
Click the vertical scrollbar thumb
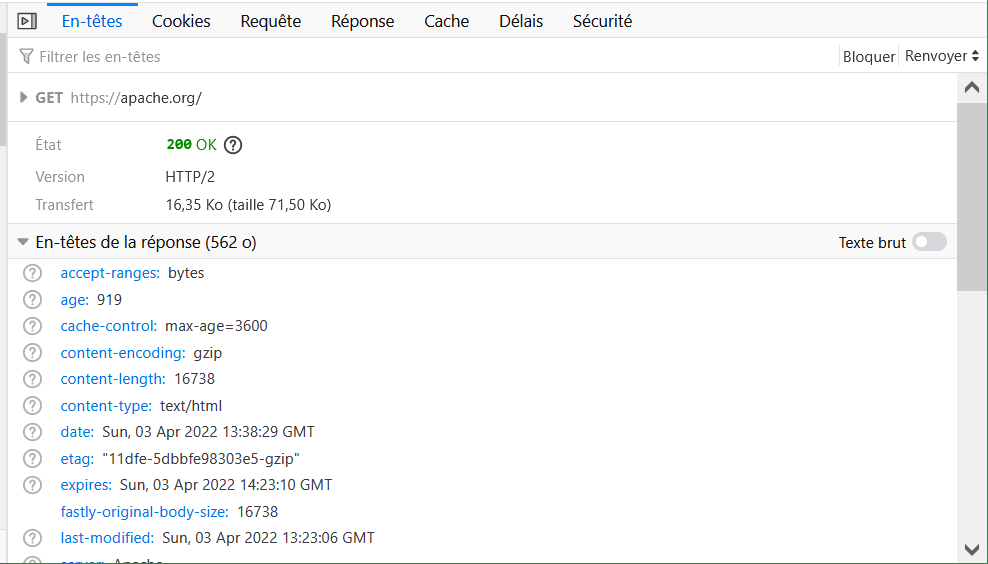[972, 197]
